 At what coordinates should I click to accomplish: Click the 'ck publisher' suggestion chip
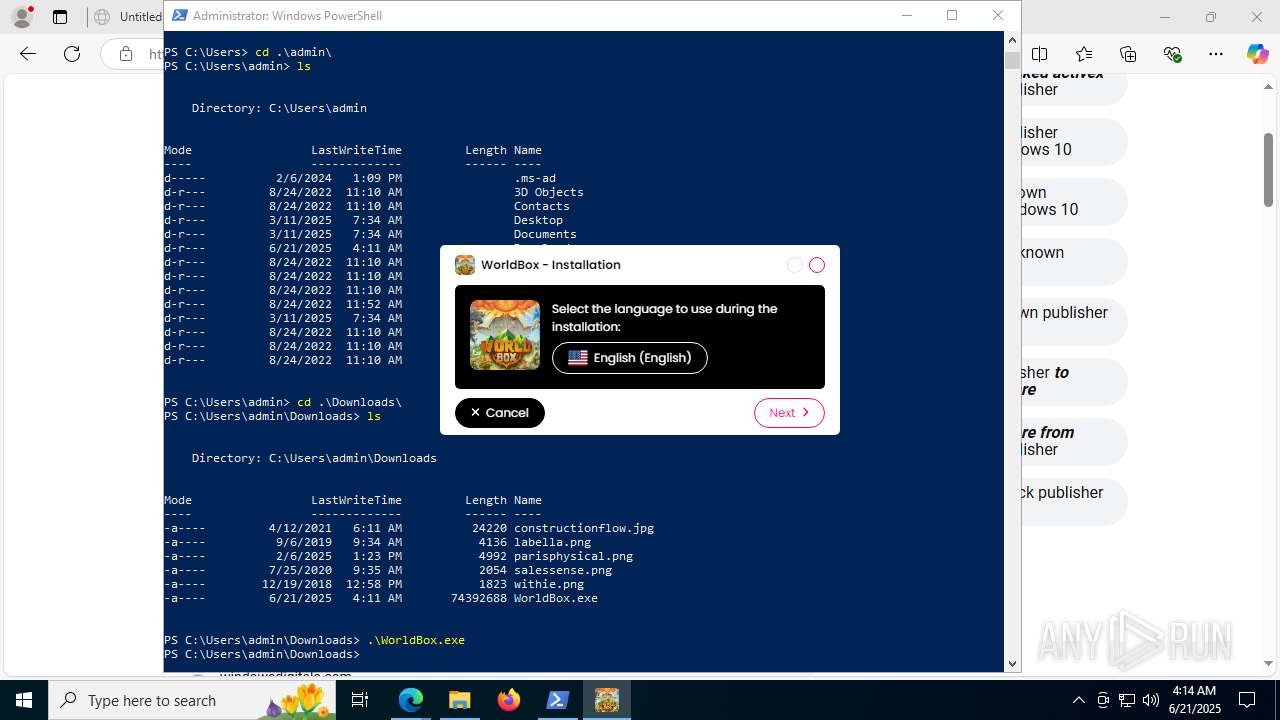tap(1074, 502)
